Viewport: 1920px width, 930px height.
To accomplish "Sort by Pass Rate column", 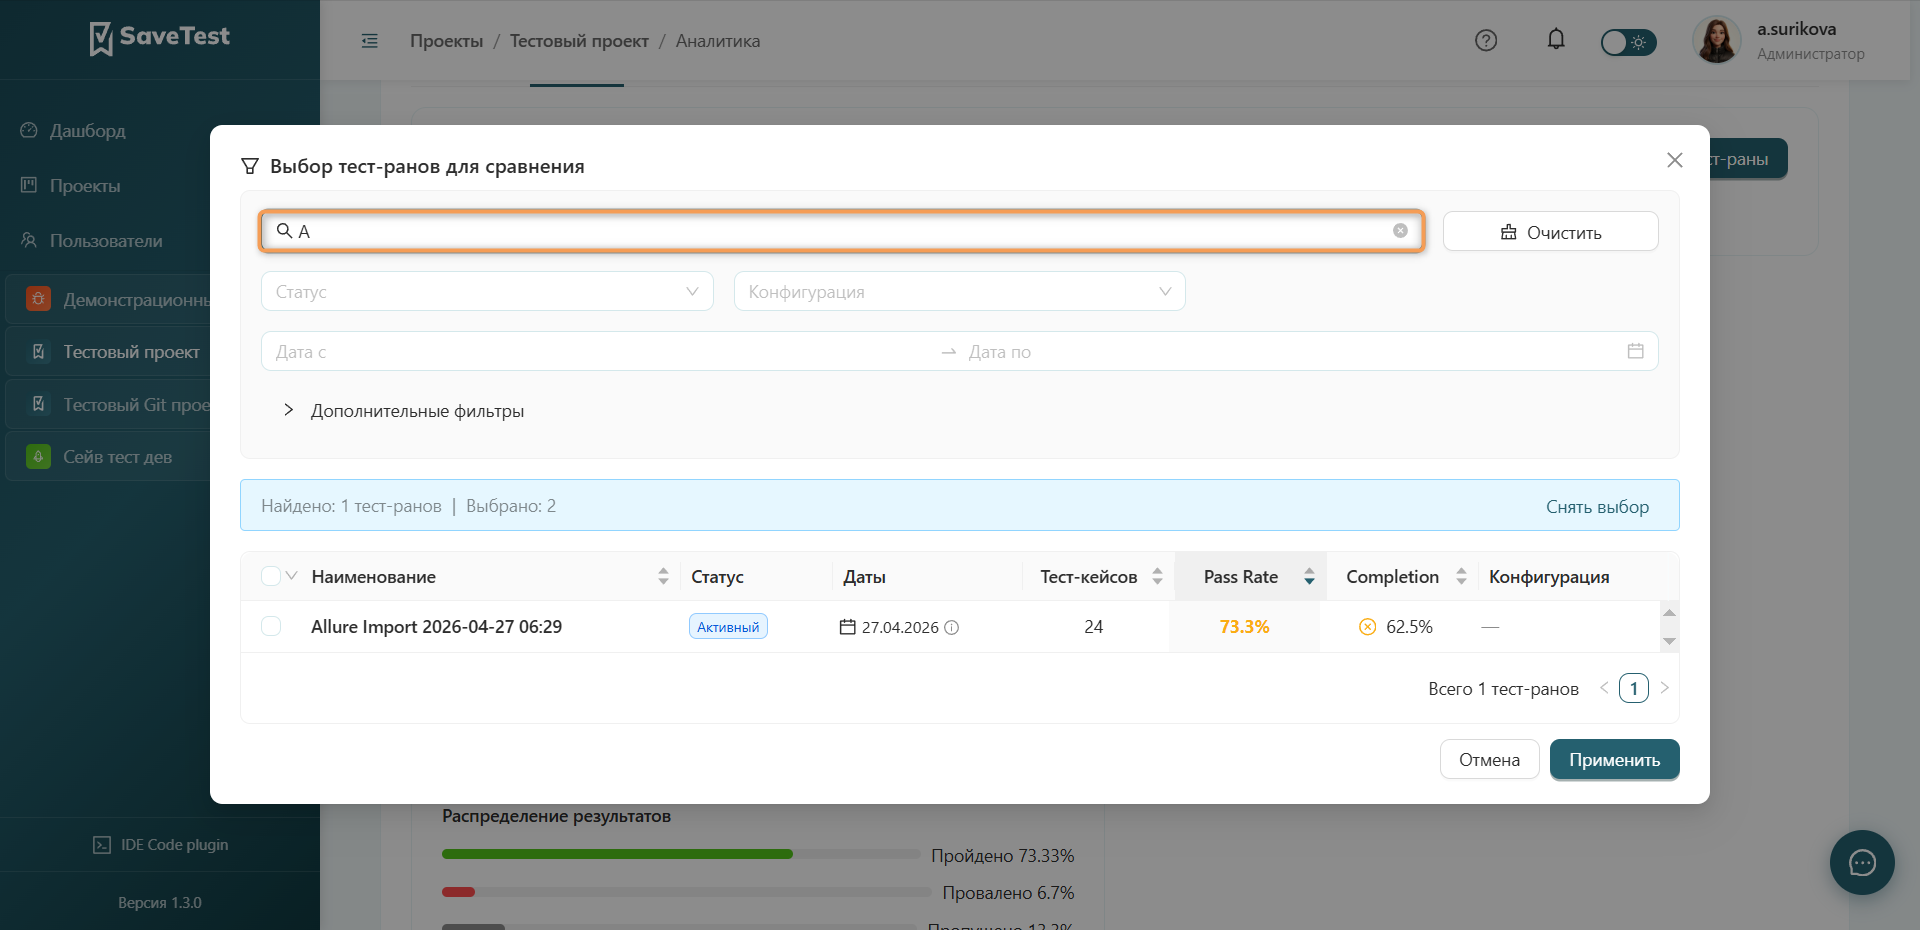I will [1309, 576].
